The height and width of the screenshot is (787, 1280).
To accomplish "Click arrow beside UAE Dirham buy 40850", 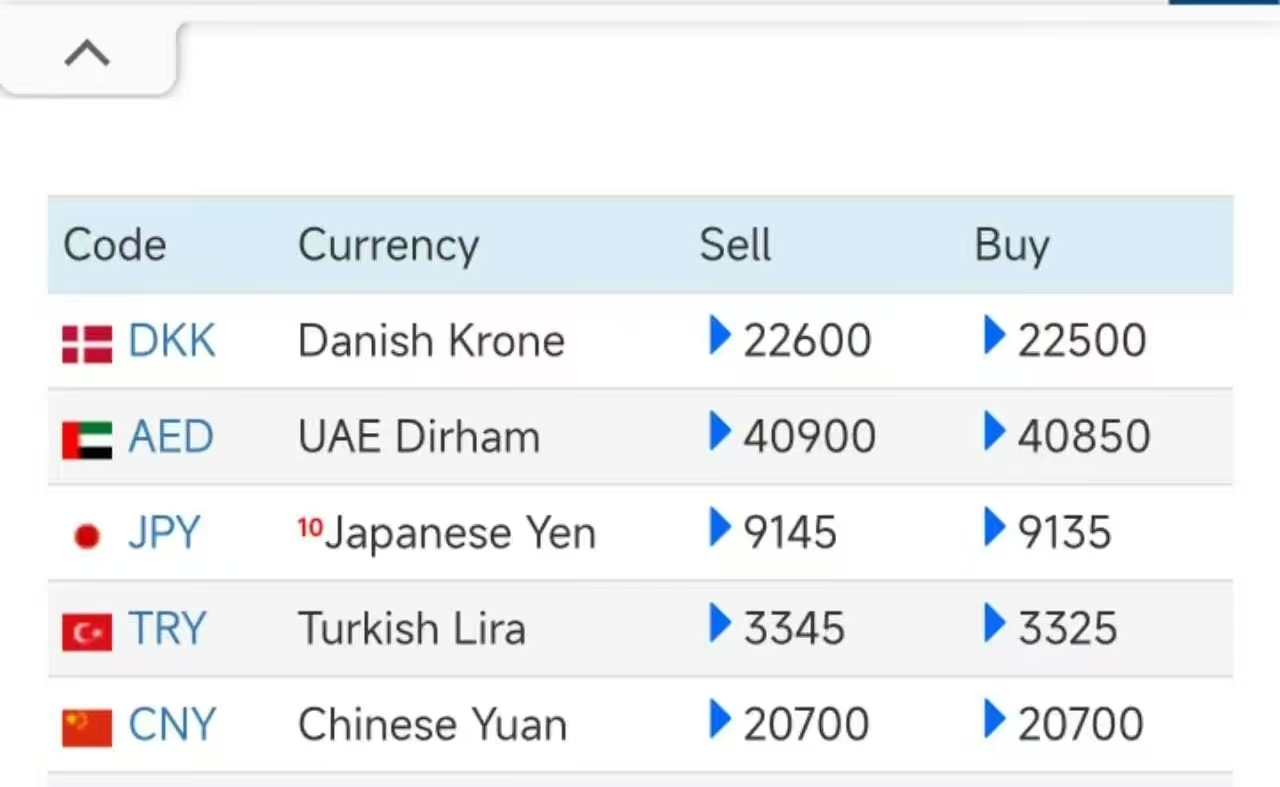I will tap(994, 432).
